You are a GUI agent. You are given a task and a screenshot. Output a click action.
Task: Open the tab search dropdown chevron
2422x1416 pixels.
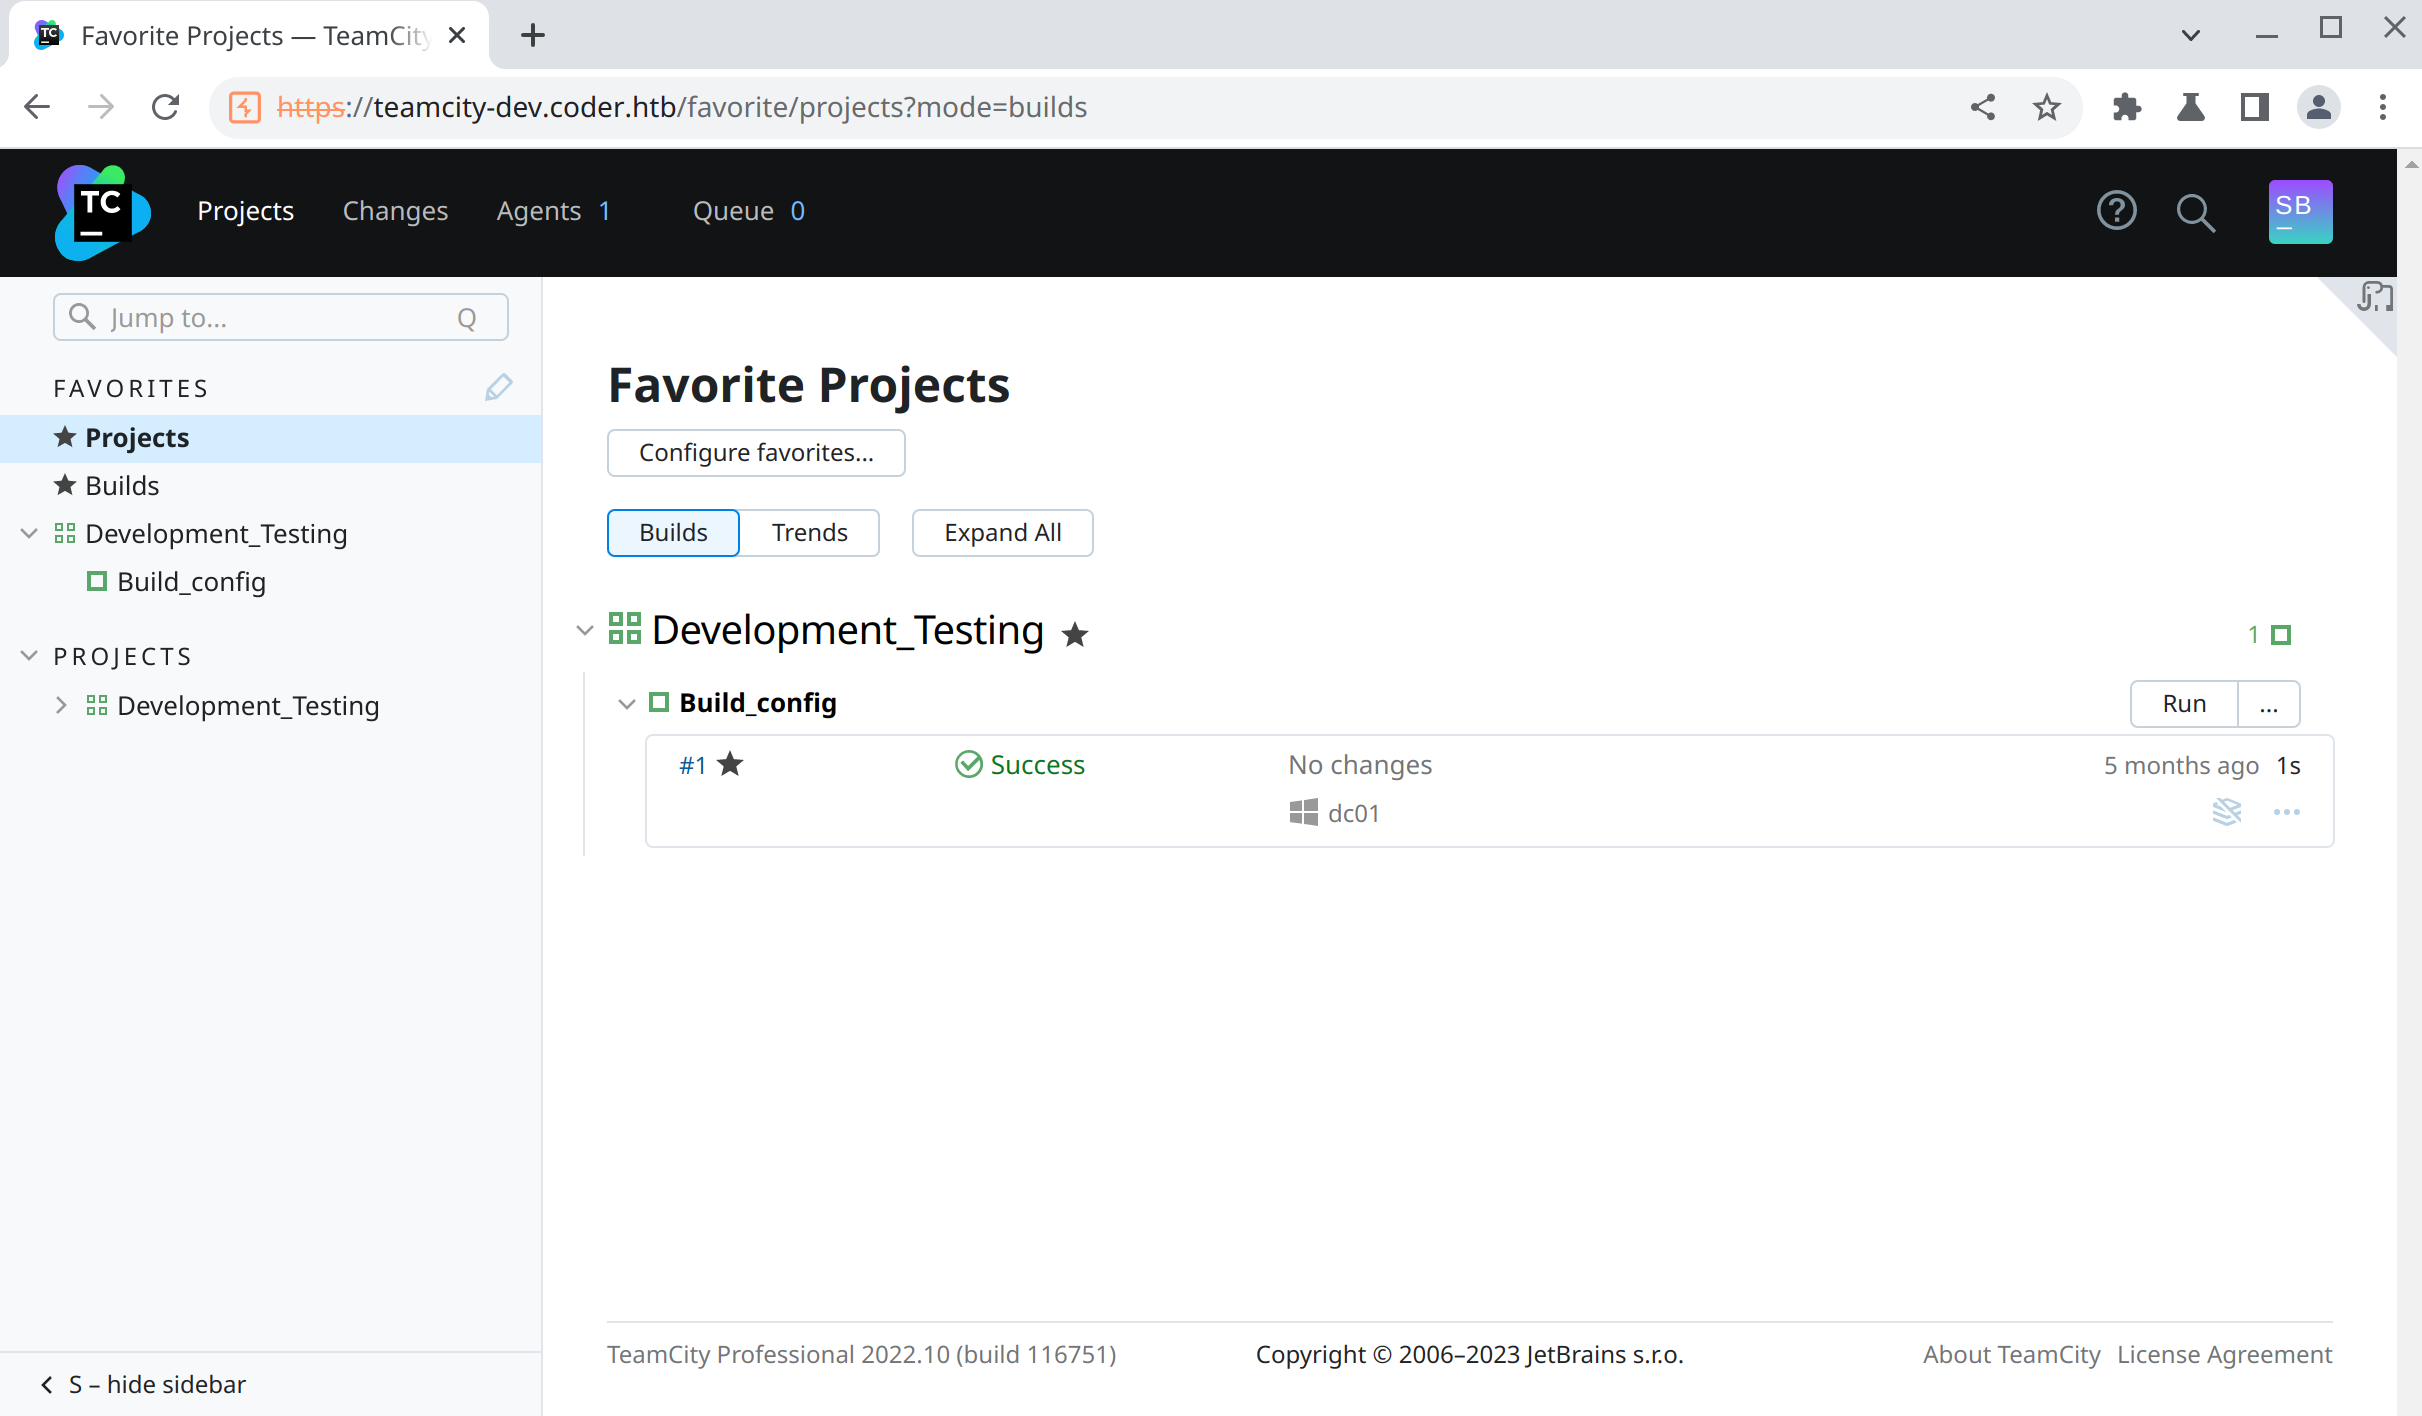[2190, 35]
